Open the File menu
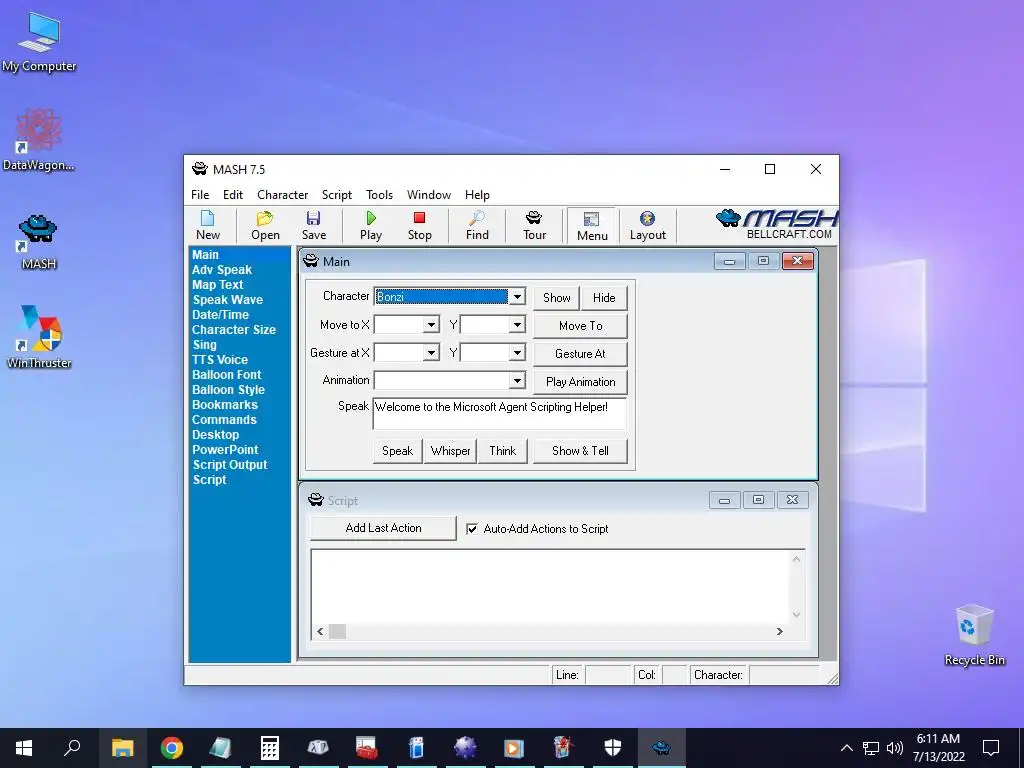1024x768 pixels. tap(200, 195)
